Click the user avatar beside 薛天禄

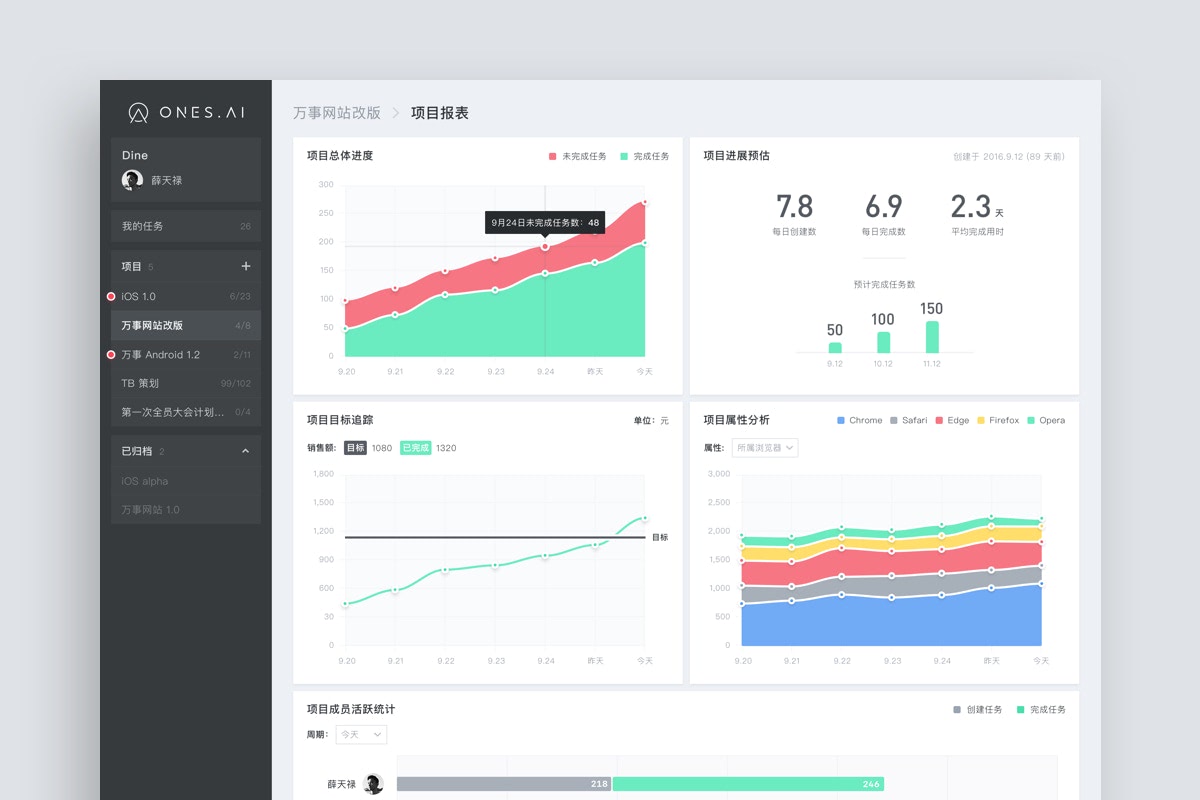click(132, 180)
